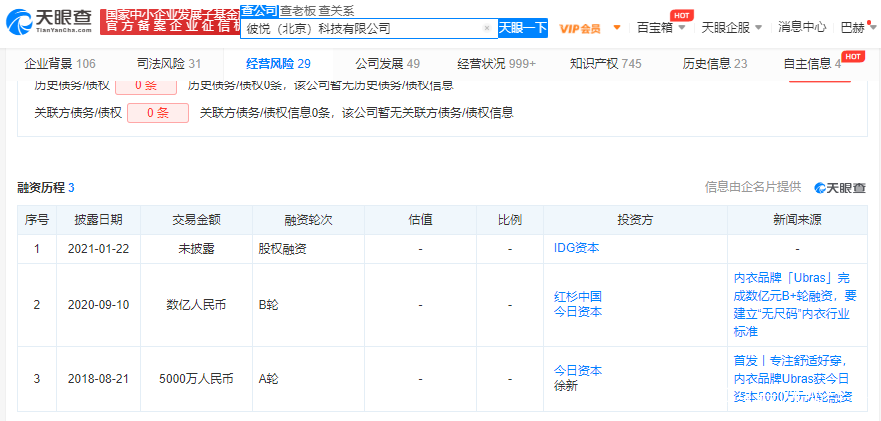Click the 0条 badge for 历史债务/债权

click(x=146, y=86)
